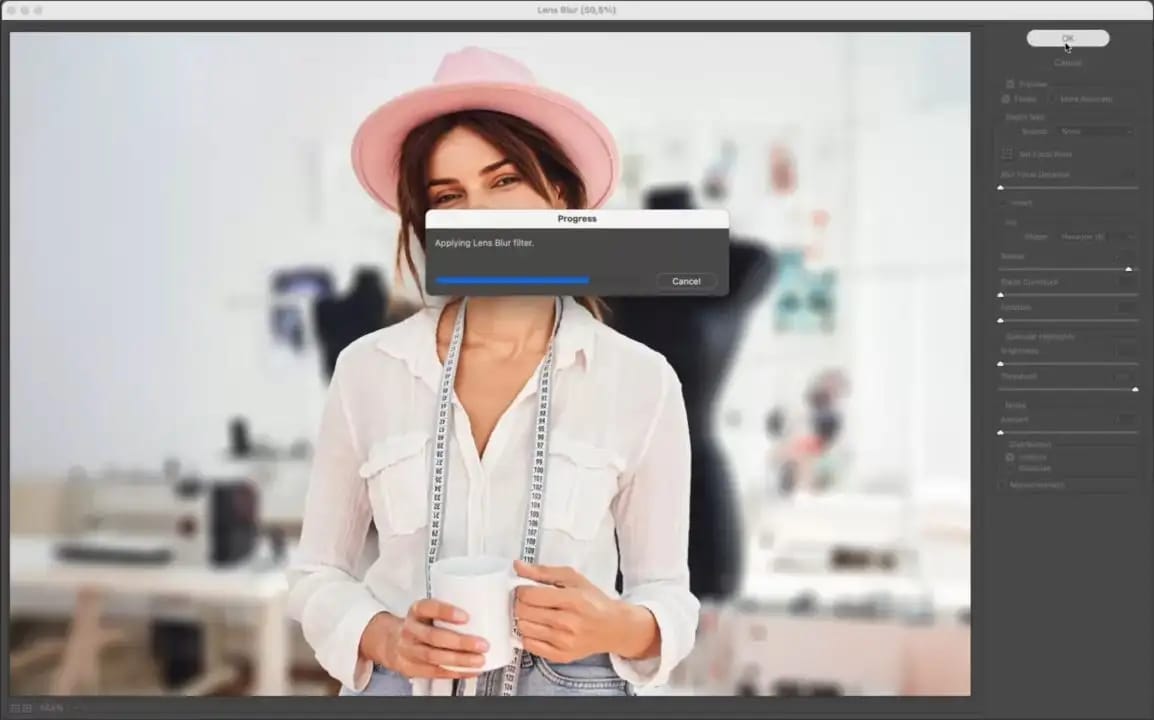Click the Brightness slider handle
1154x720 pixels.
[1000, 364]
